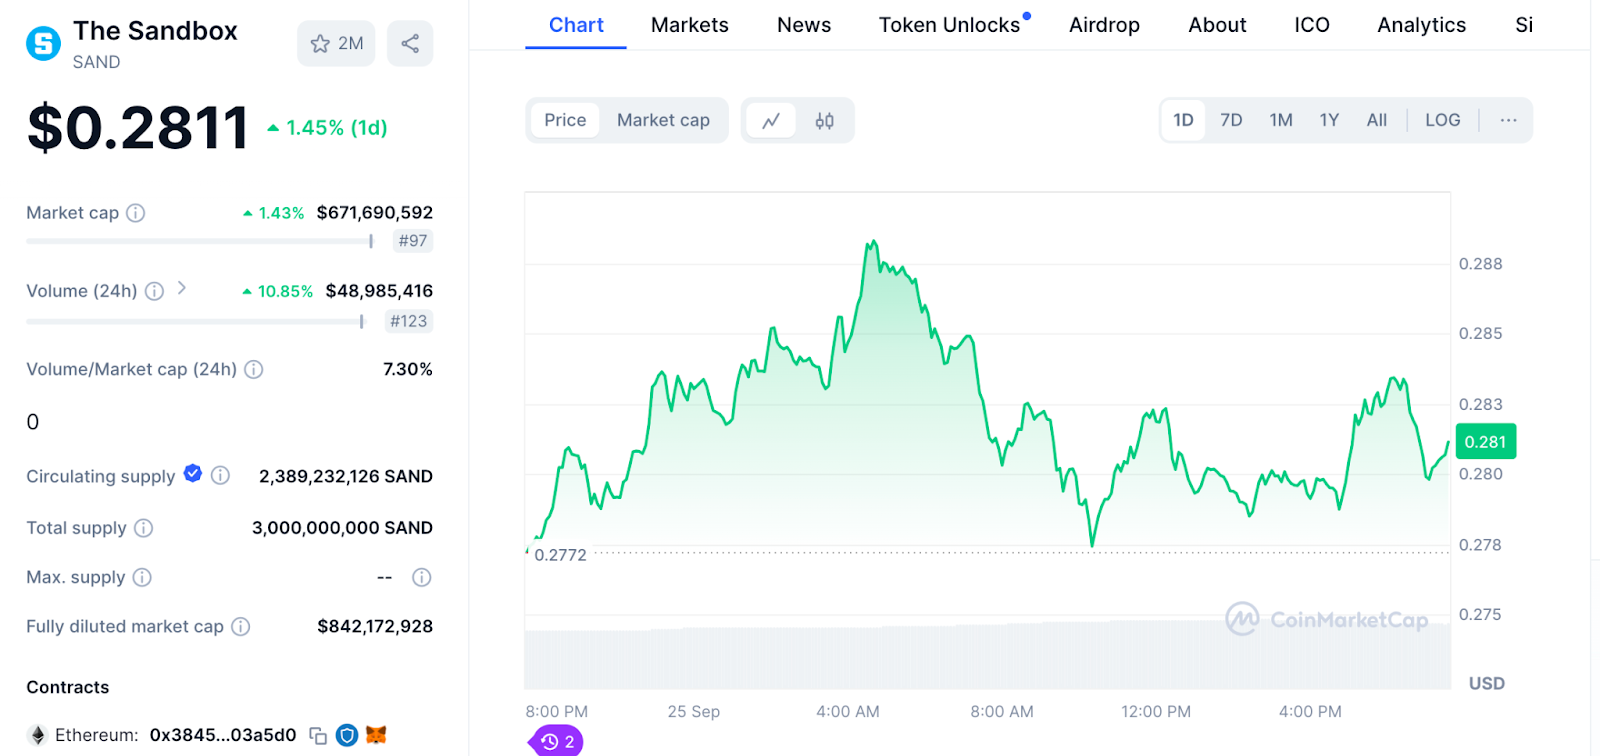Click the shield icon beside contract address
Image resolution: width=1600 pixels, height=756 pixels.
pos(347,735)
